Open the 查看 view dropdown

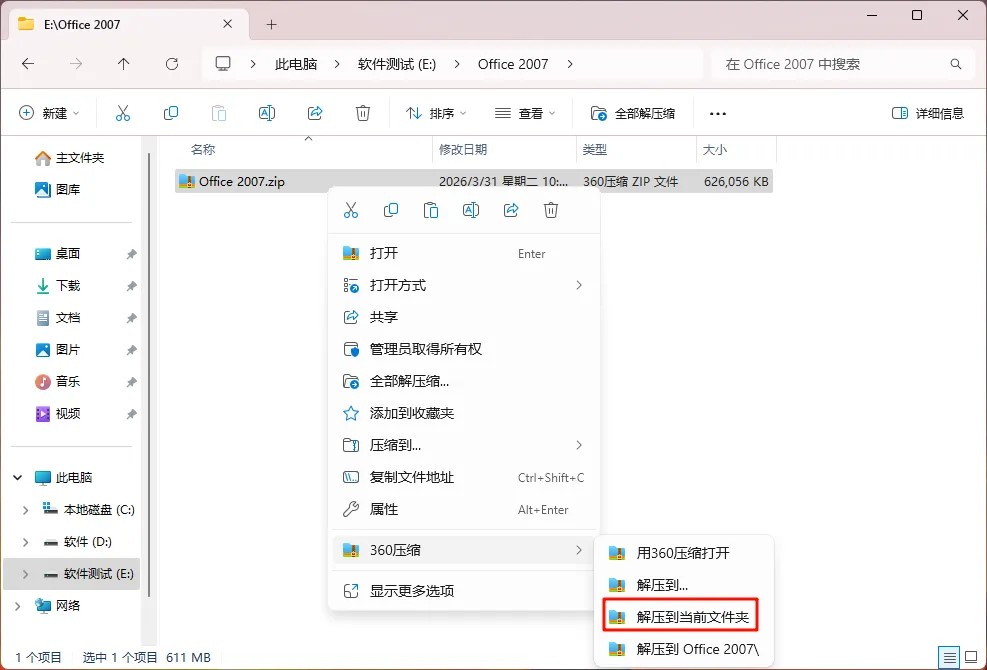(x=525, y=113)
